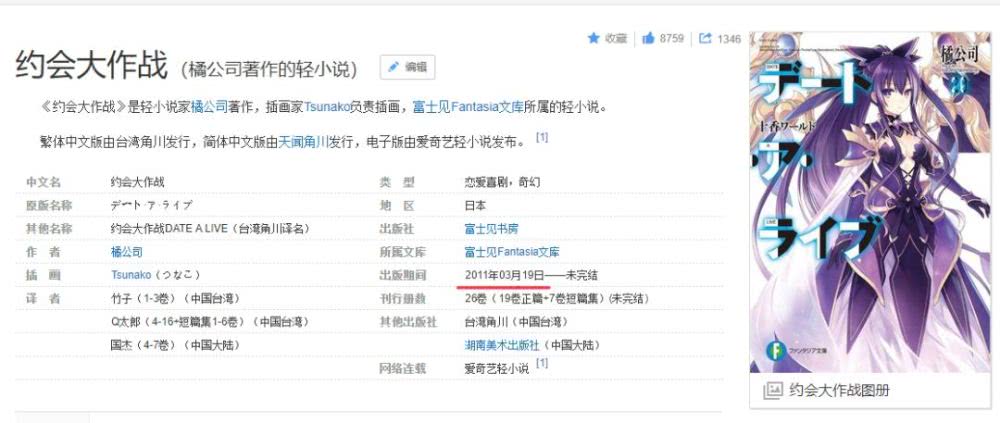Click the 地区 value 日本

click(475, 205)
